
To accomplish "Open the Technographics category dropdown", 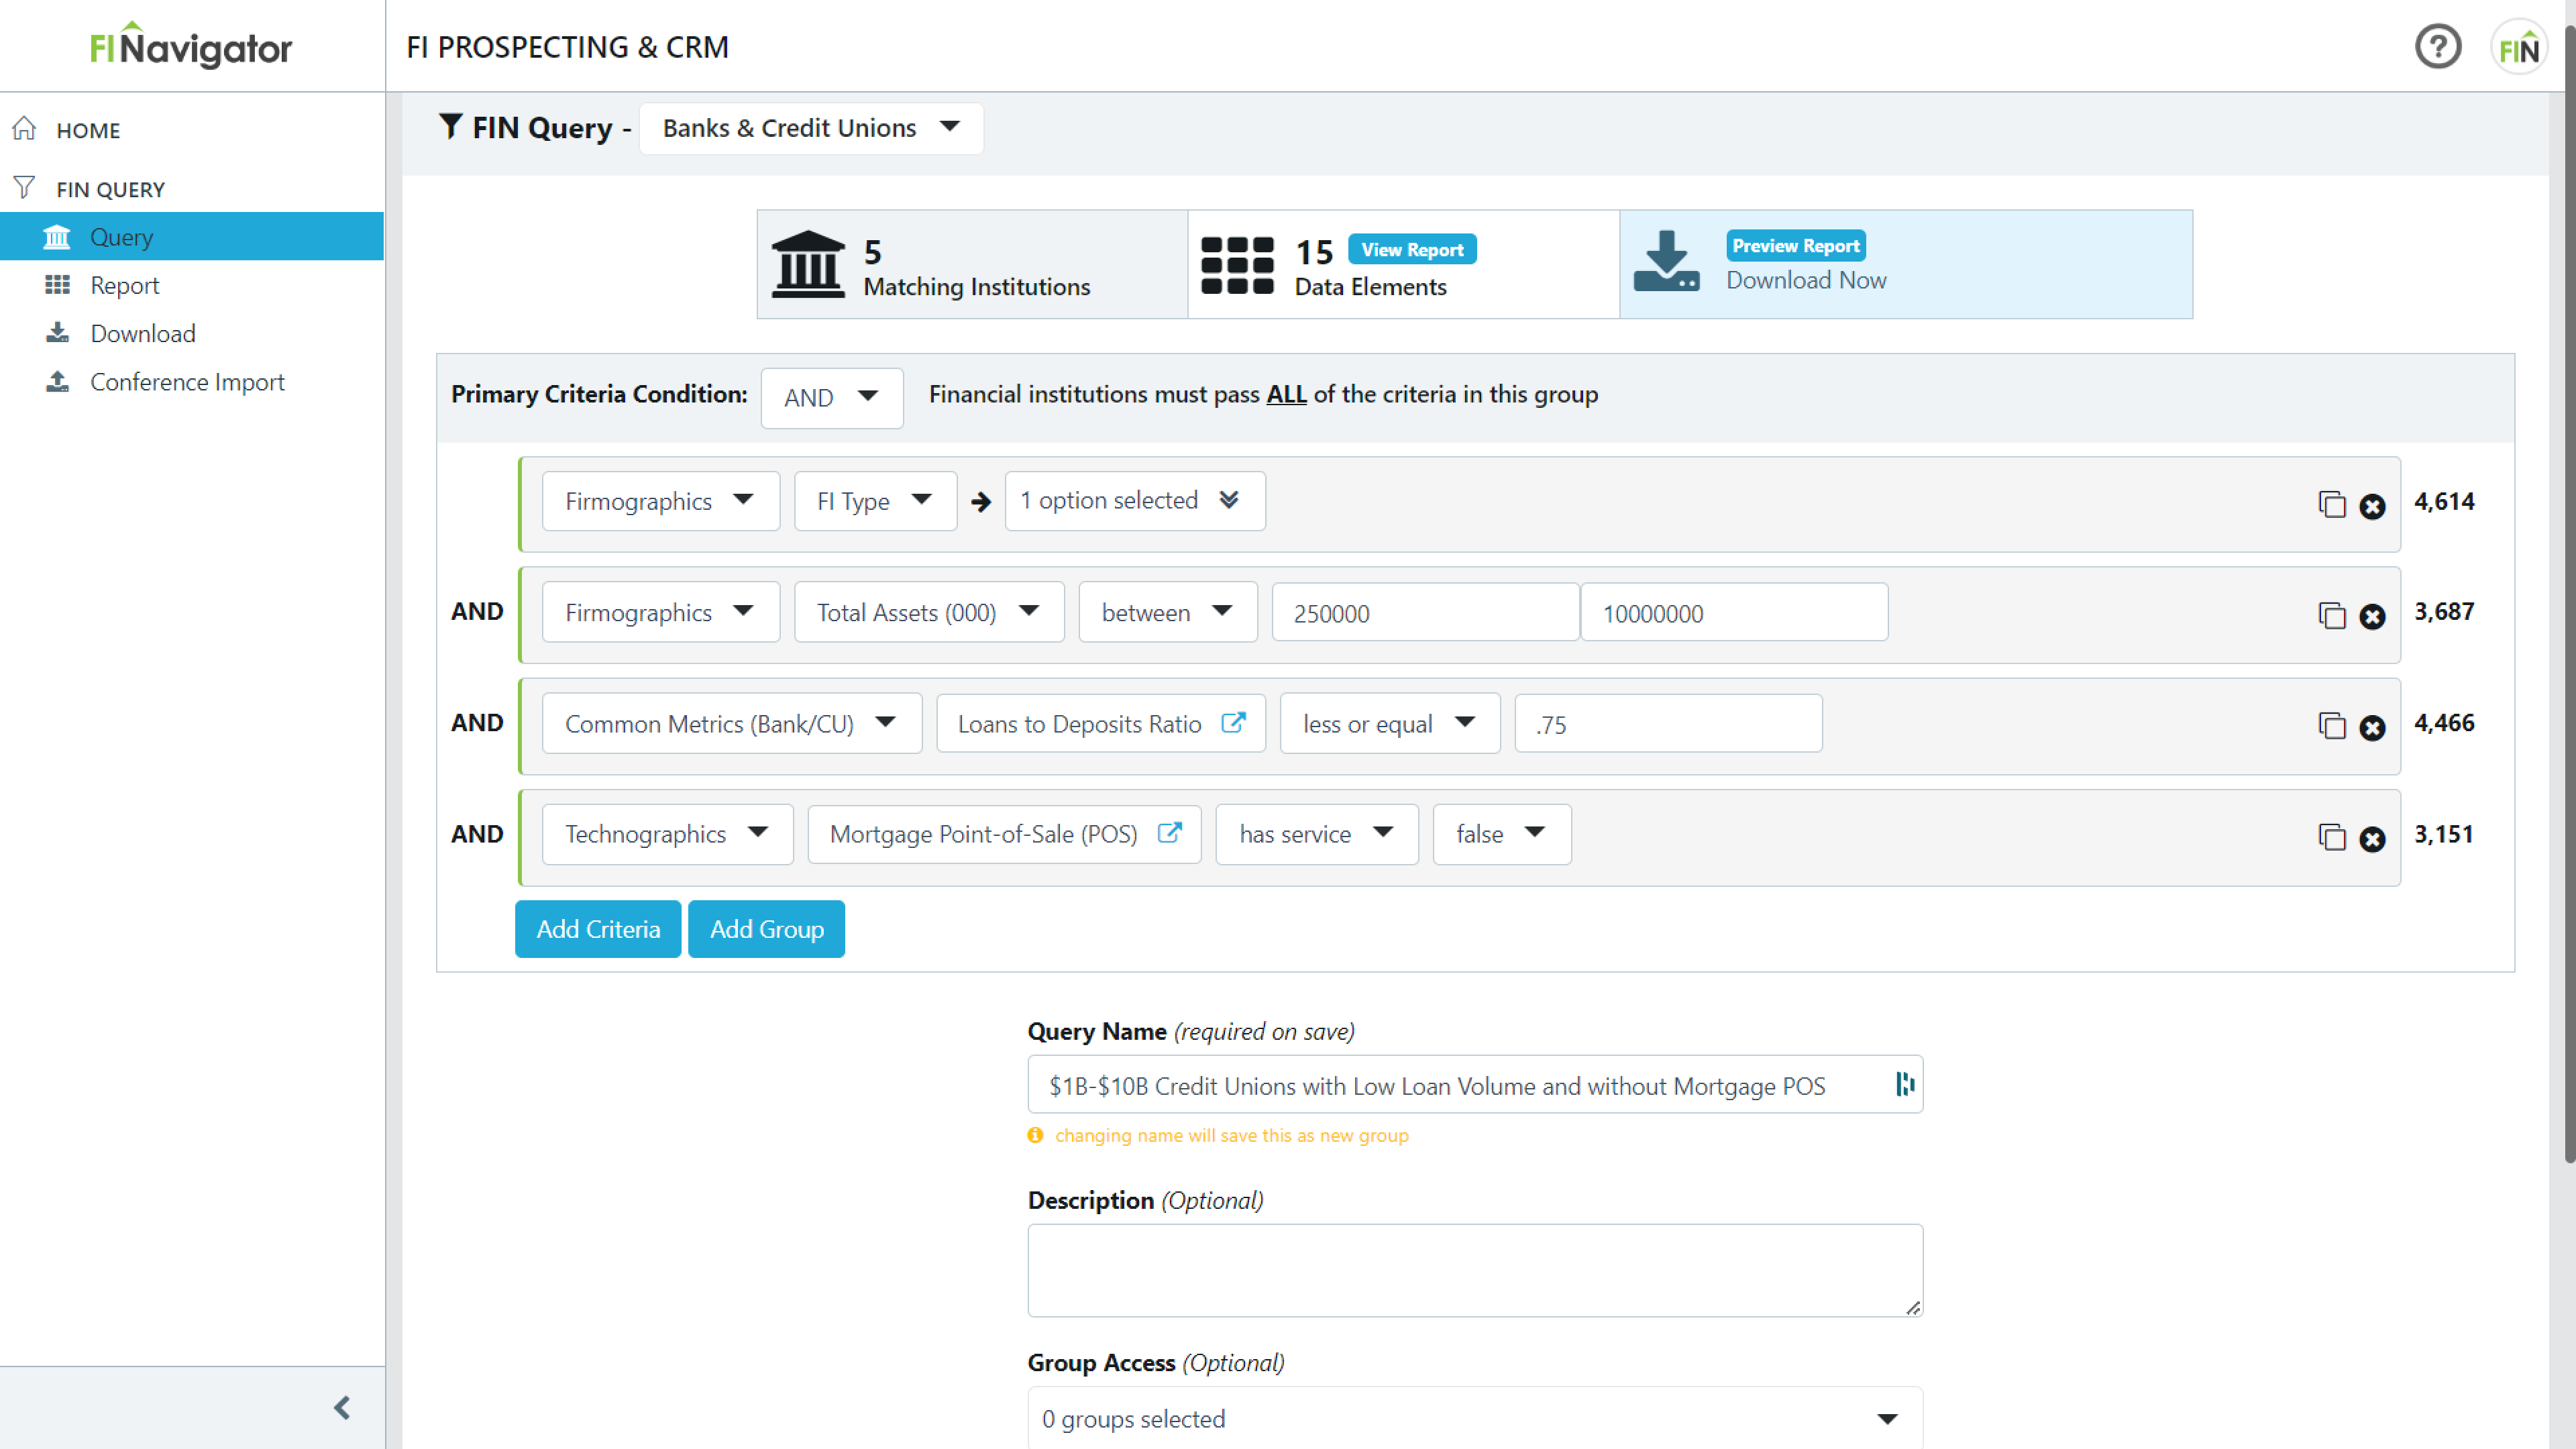I will click(x=667, y=834).
